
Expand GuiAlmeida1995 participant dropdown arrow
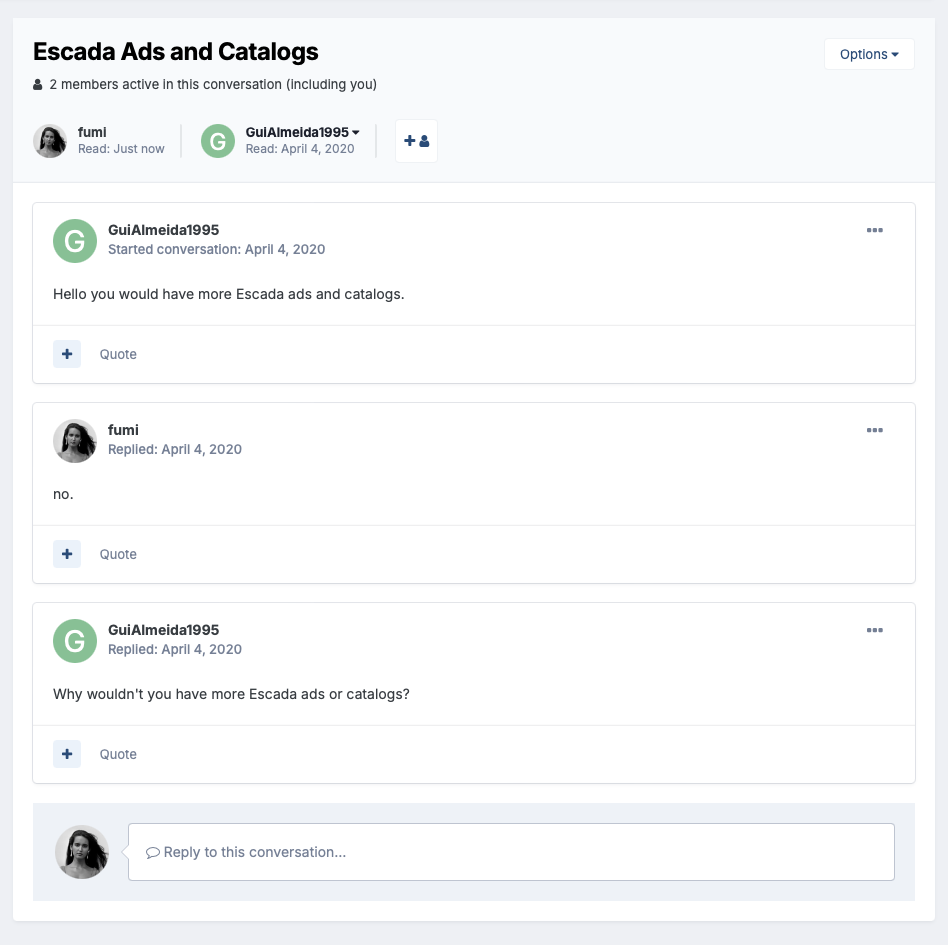(x=356, y=132)
